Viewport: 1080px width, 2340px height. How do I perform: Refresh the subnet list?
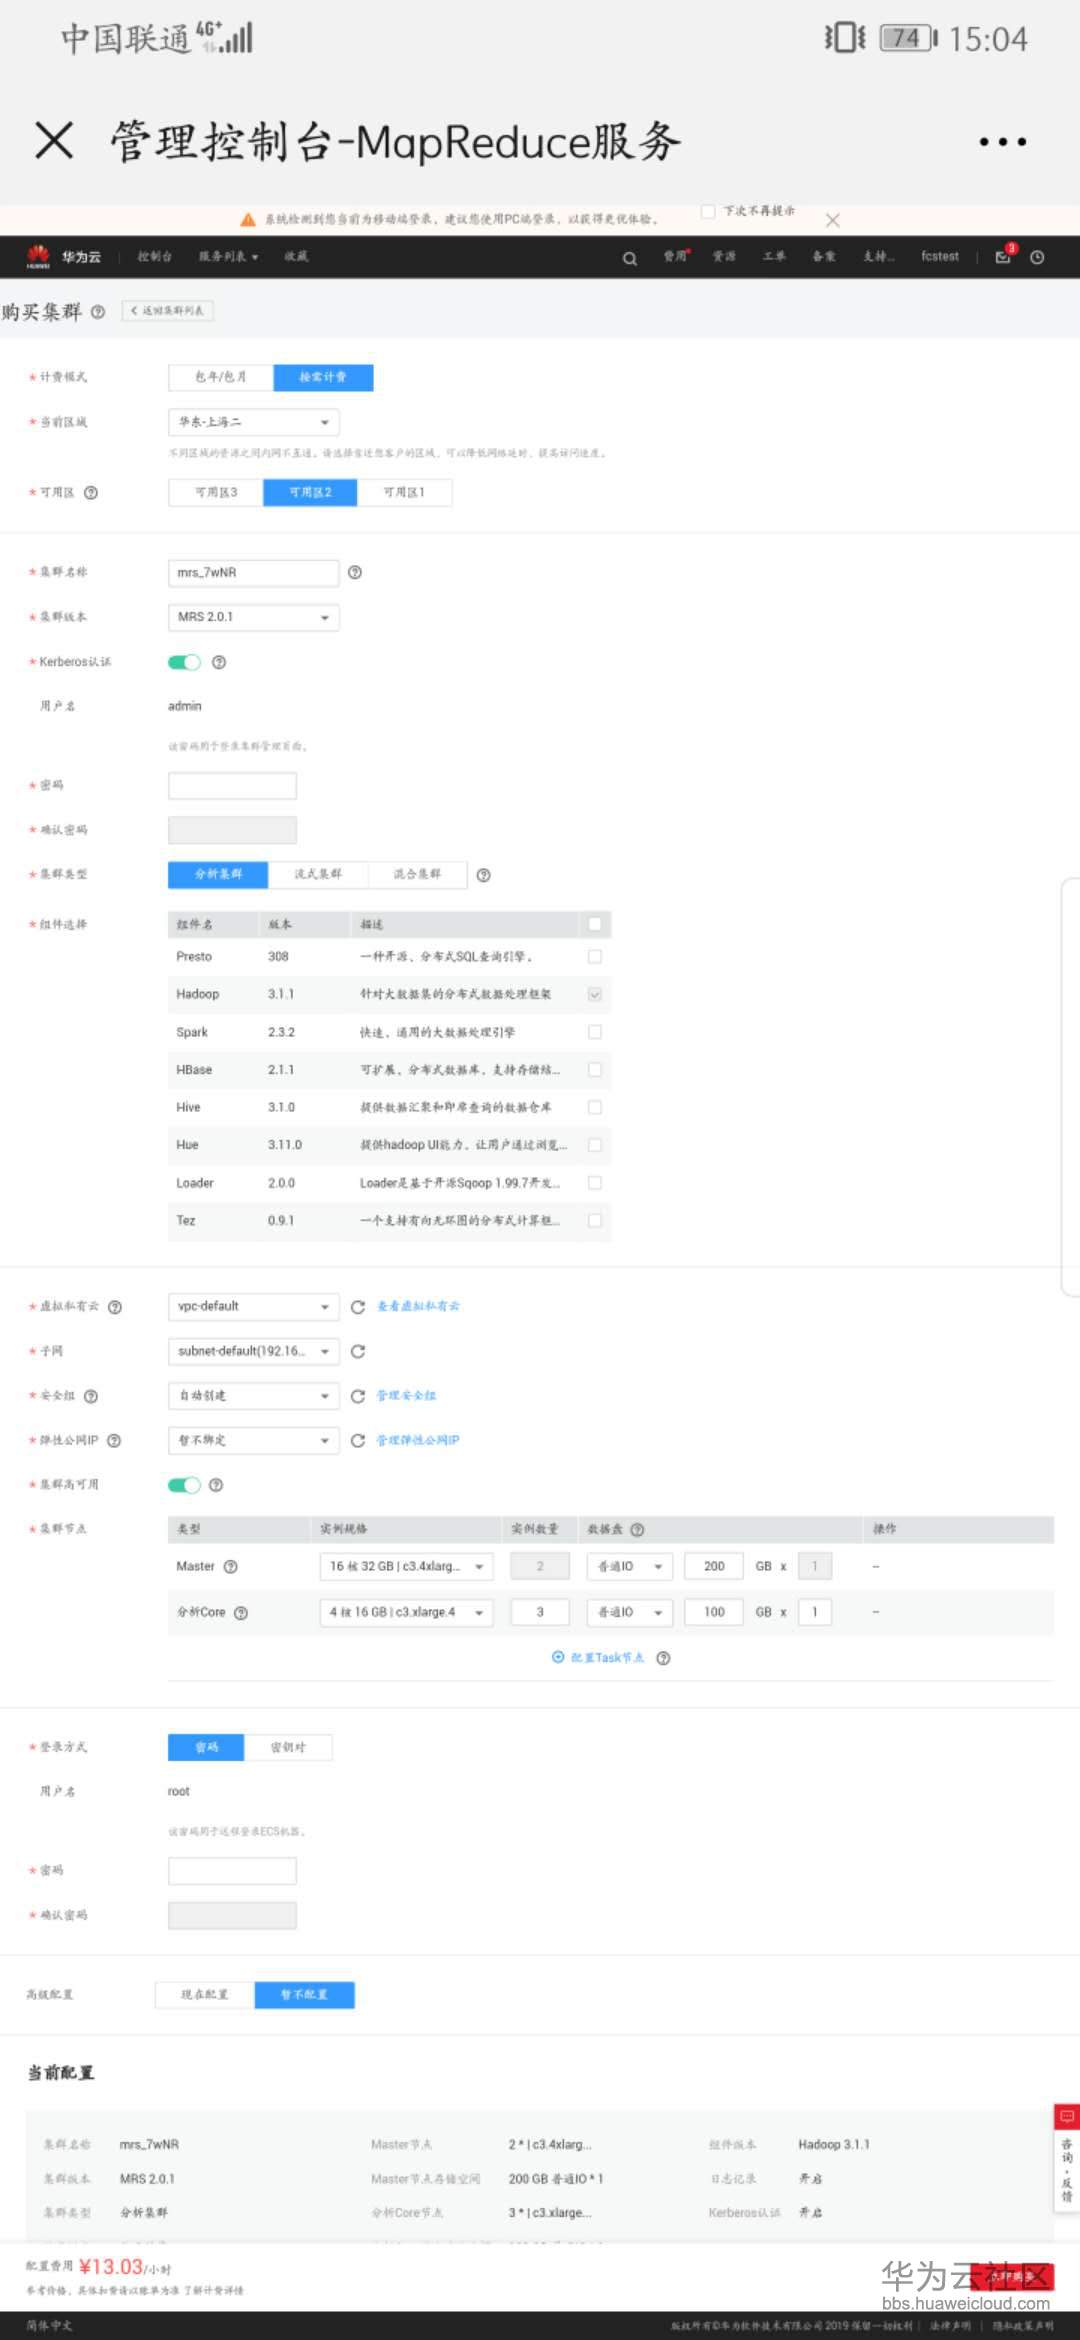[358, 1352]
